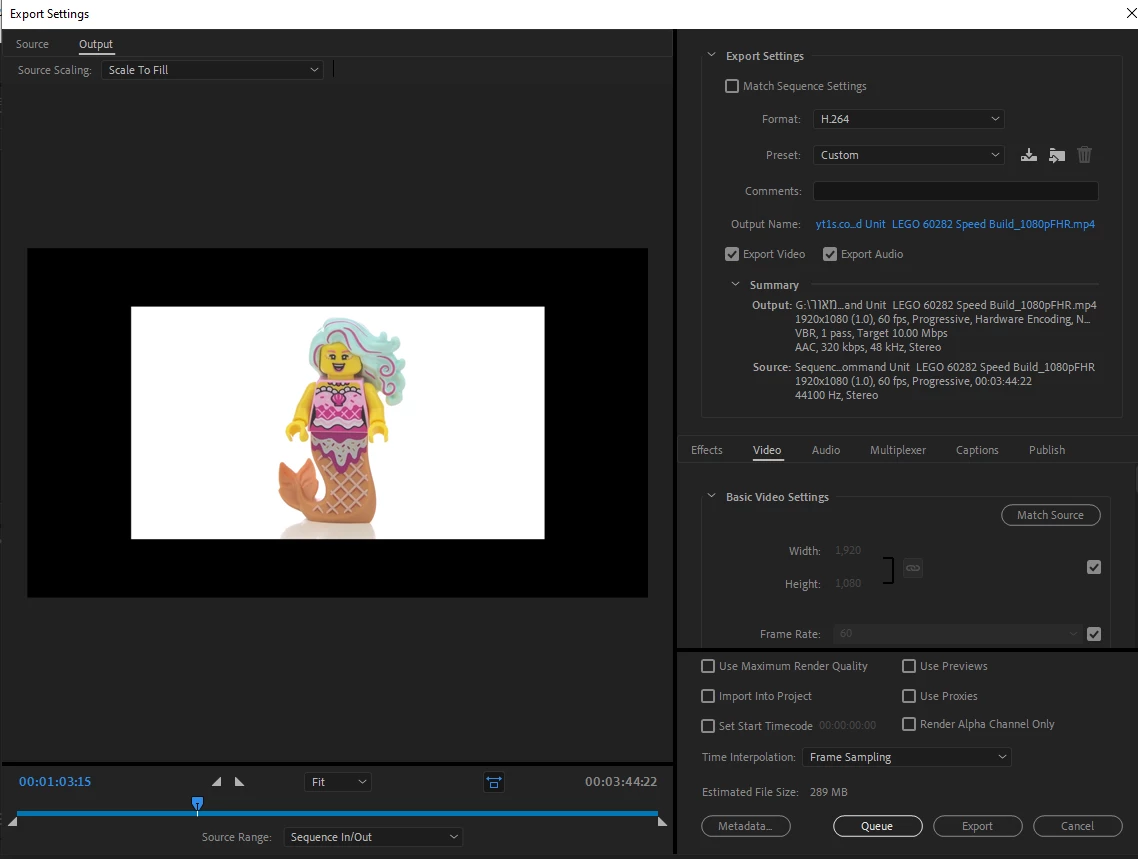Enable Set Start Timecode checkbox
This screenshot has height=859, width=1138.
coord(708,726)
